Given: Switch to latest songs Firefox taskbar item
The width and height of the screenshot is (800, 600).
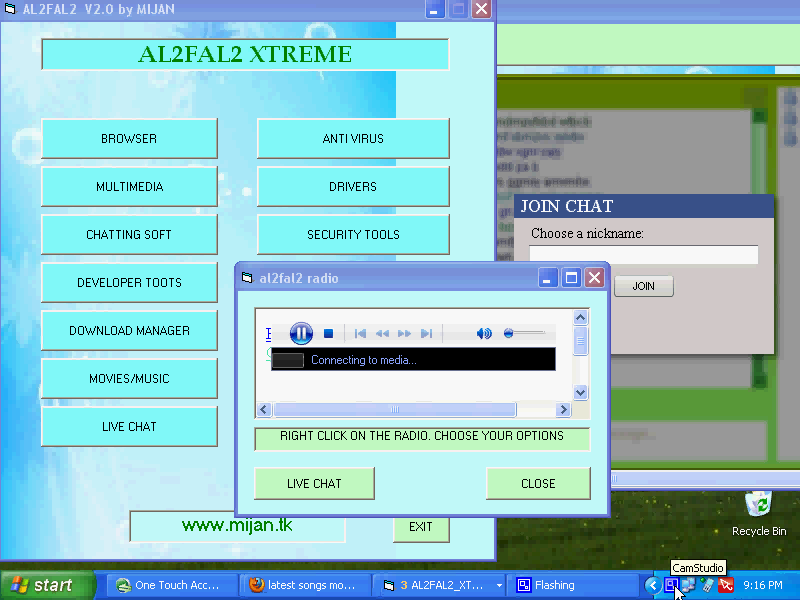Looking at the screenshot, I should pos(305,585).
